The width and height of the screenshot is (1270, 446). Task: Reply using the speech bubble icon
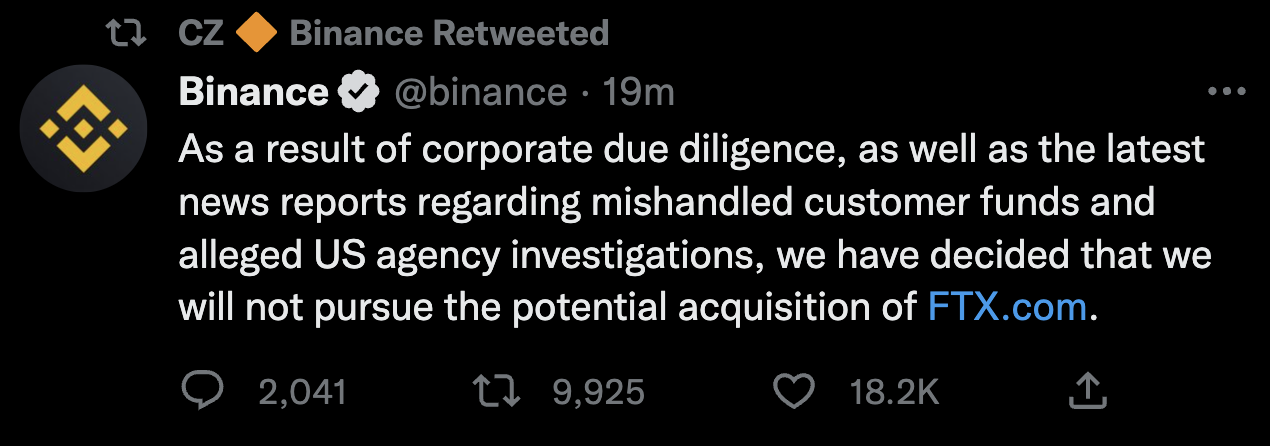(x=205, y=390)
